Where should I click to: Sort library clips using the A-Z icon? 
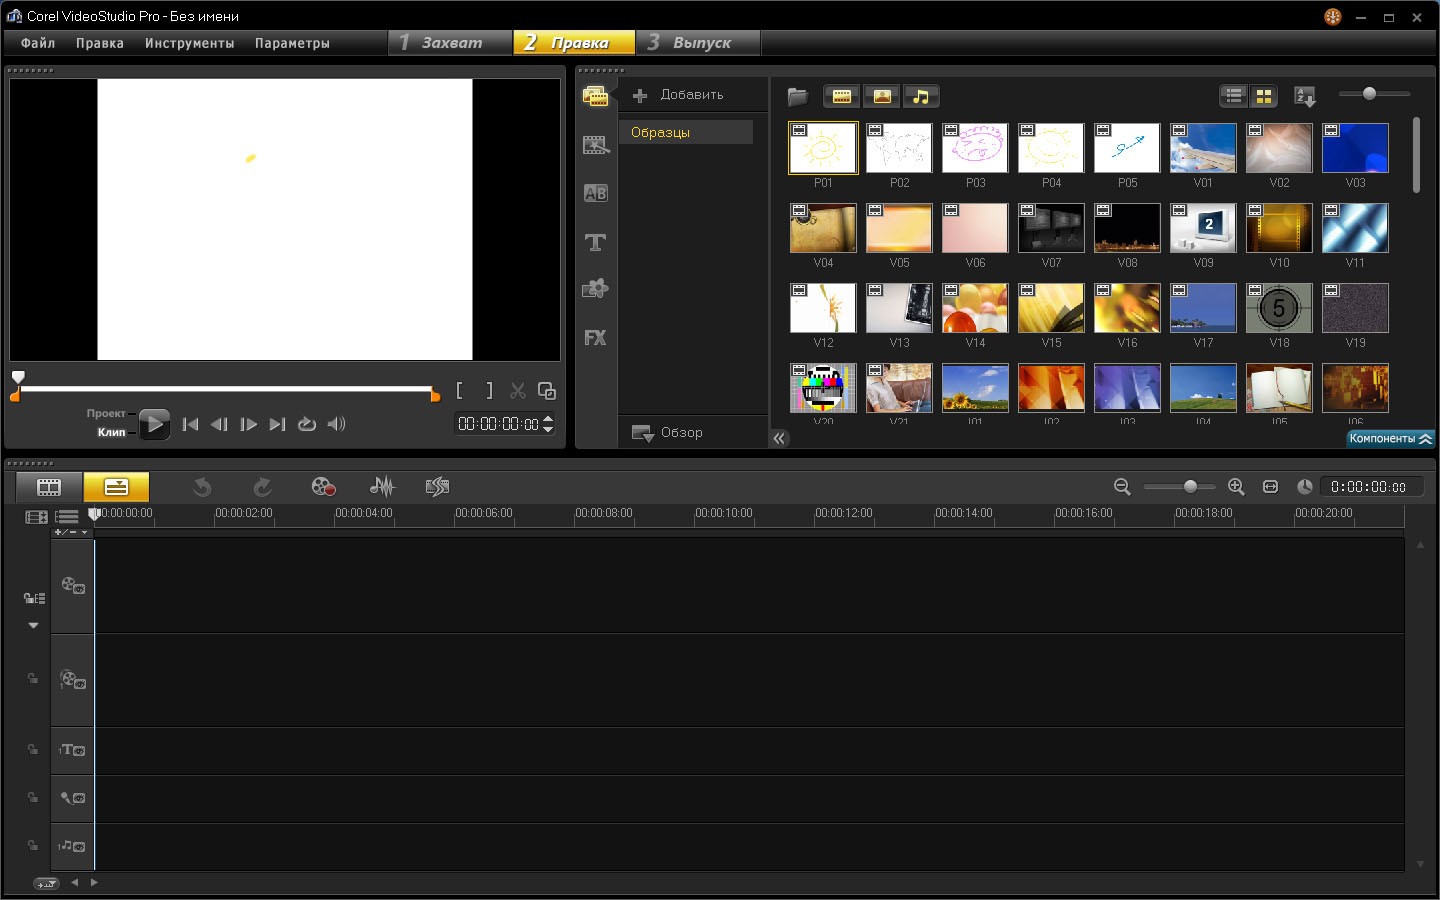(1304, 95)
